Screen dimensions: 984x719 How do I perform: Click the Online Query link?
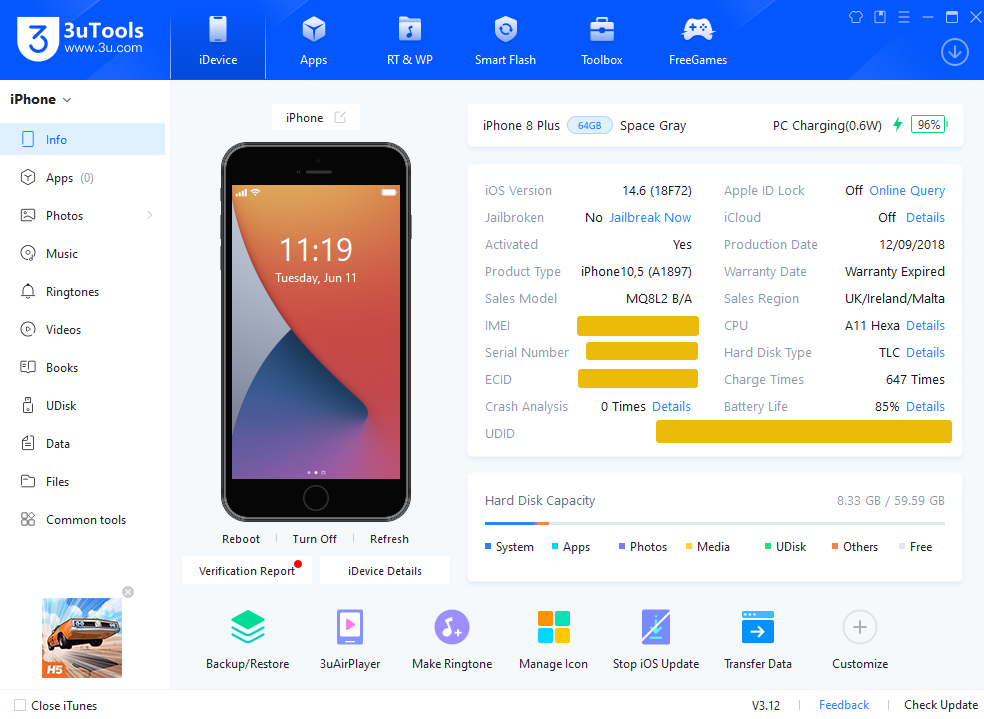pyautogui.click(x=907, y=190)
